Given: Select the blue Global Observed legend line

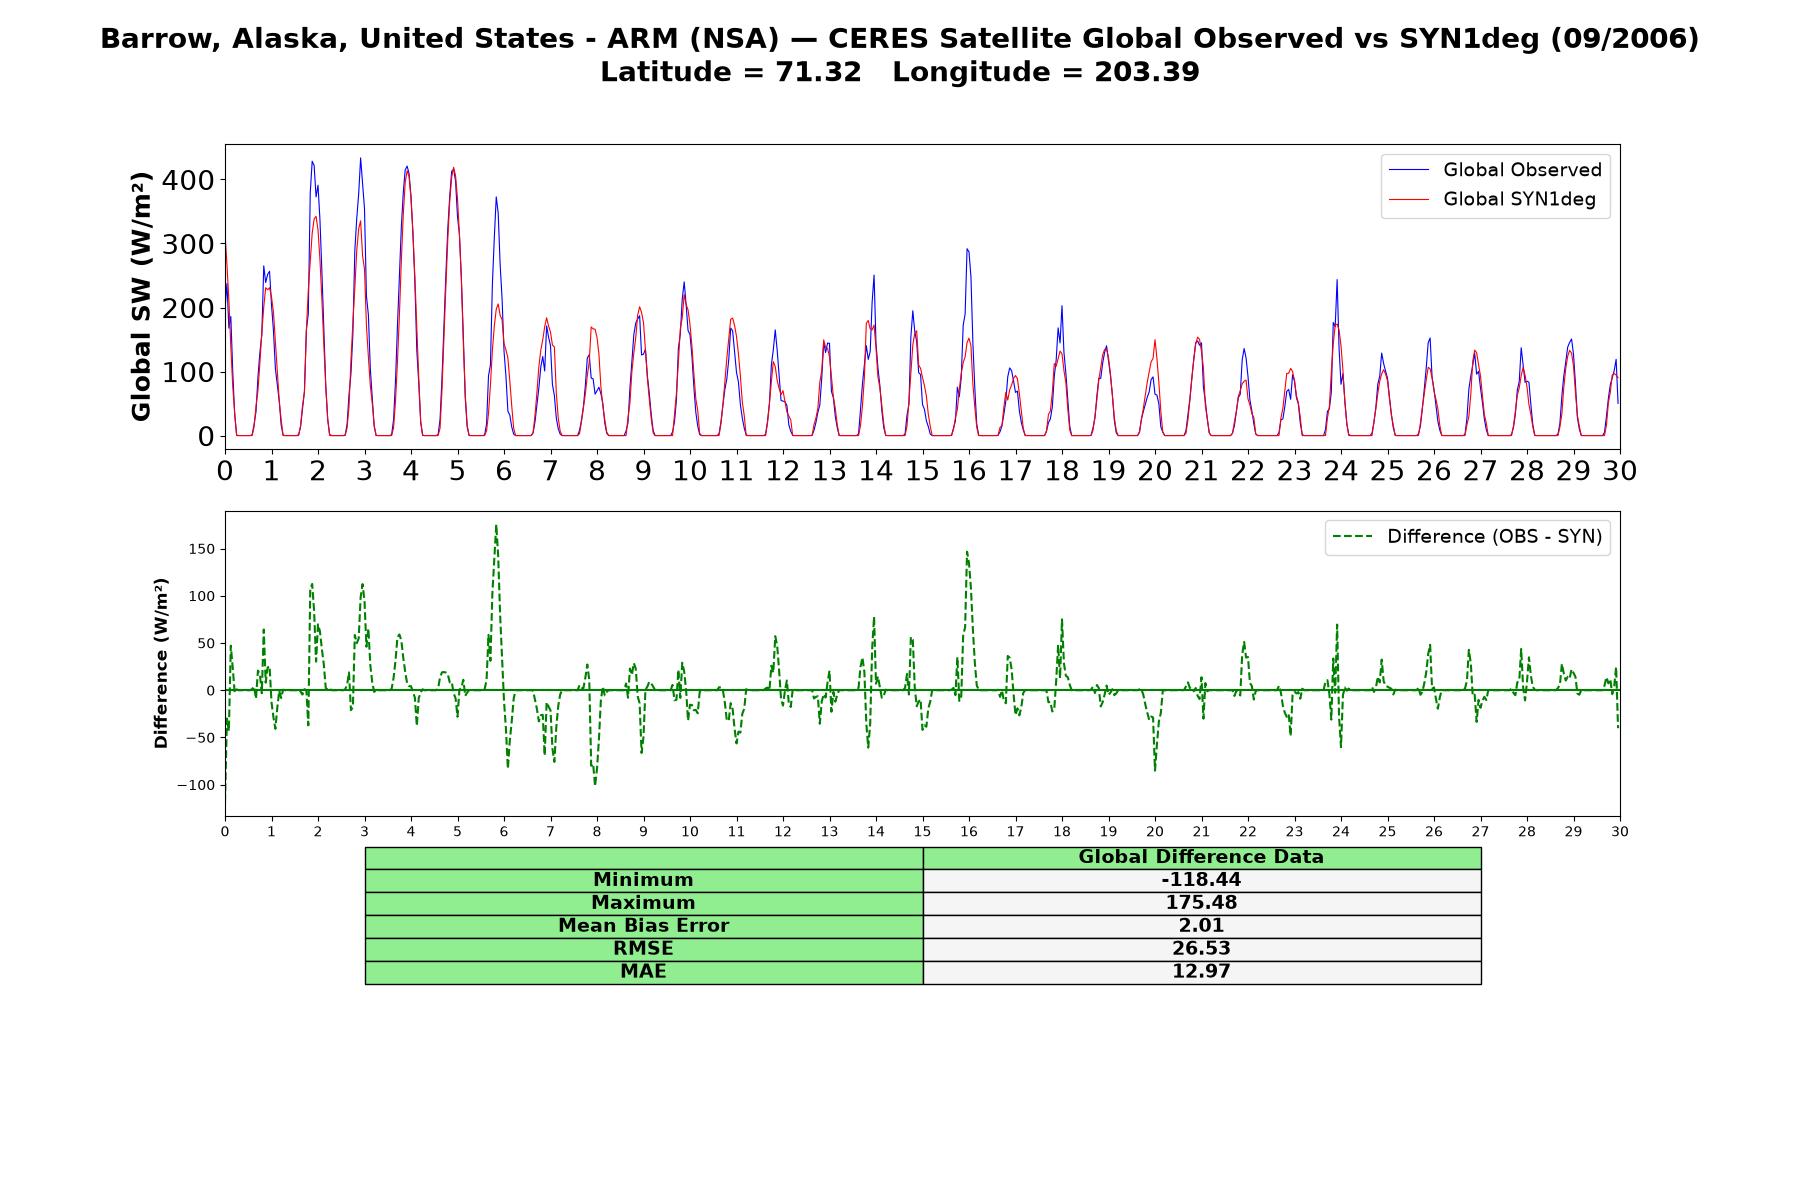Looking at the screenshot, I should click(x=1409, y=171).
